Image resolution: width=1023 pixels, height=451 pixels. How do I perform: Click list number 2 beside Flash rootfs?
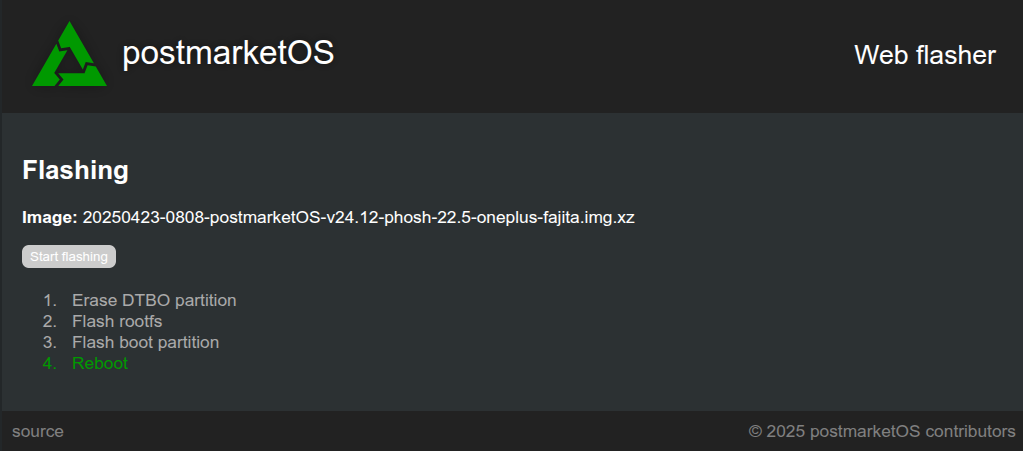50,321
